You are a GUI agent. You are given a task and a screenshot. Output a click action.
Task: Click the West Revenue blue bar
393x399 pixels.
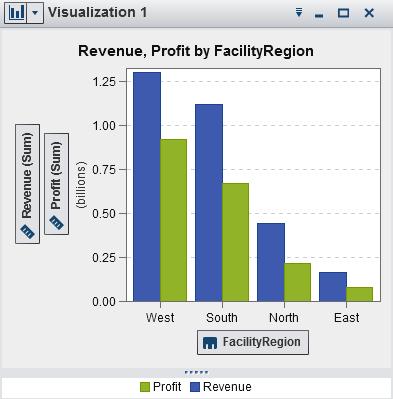coord(147,187)
